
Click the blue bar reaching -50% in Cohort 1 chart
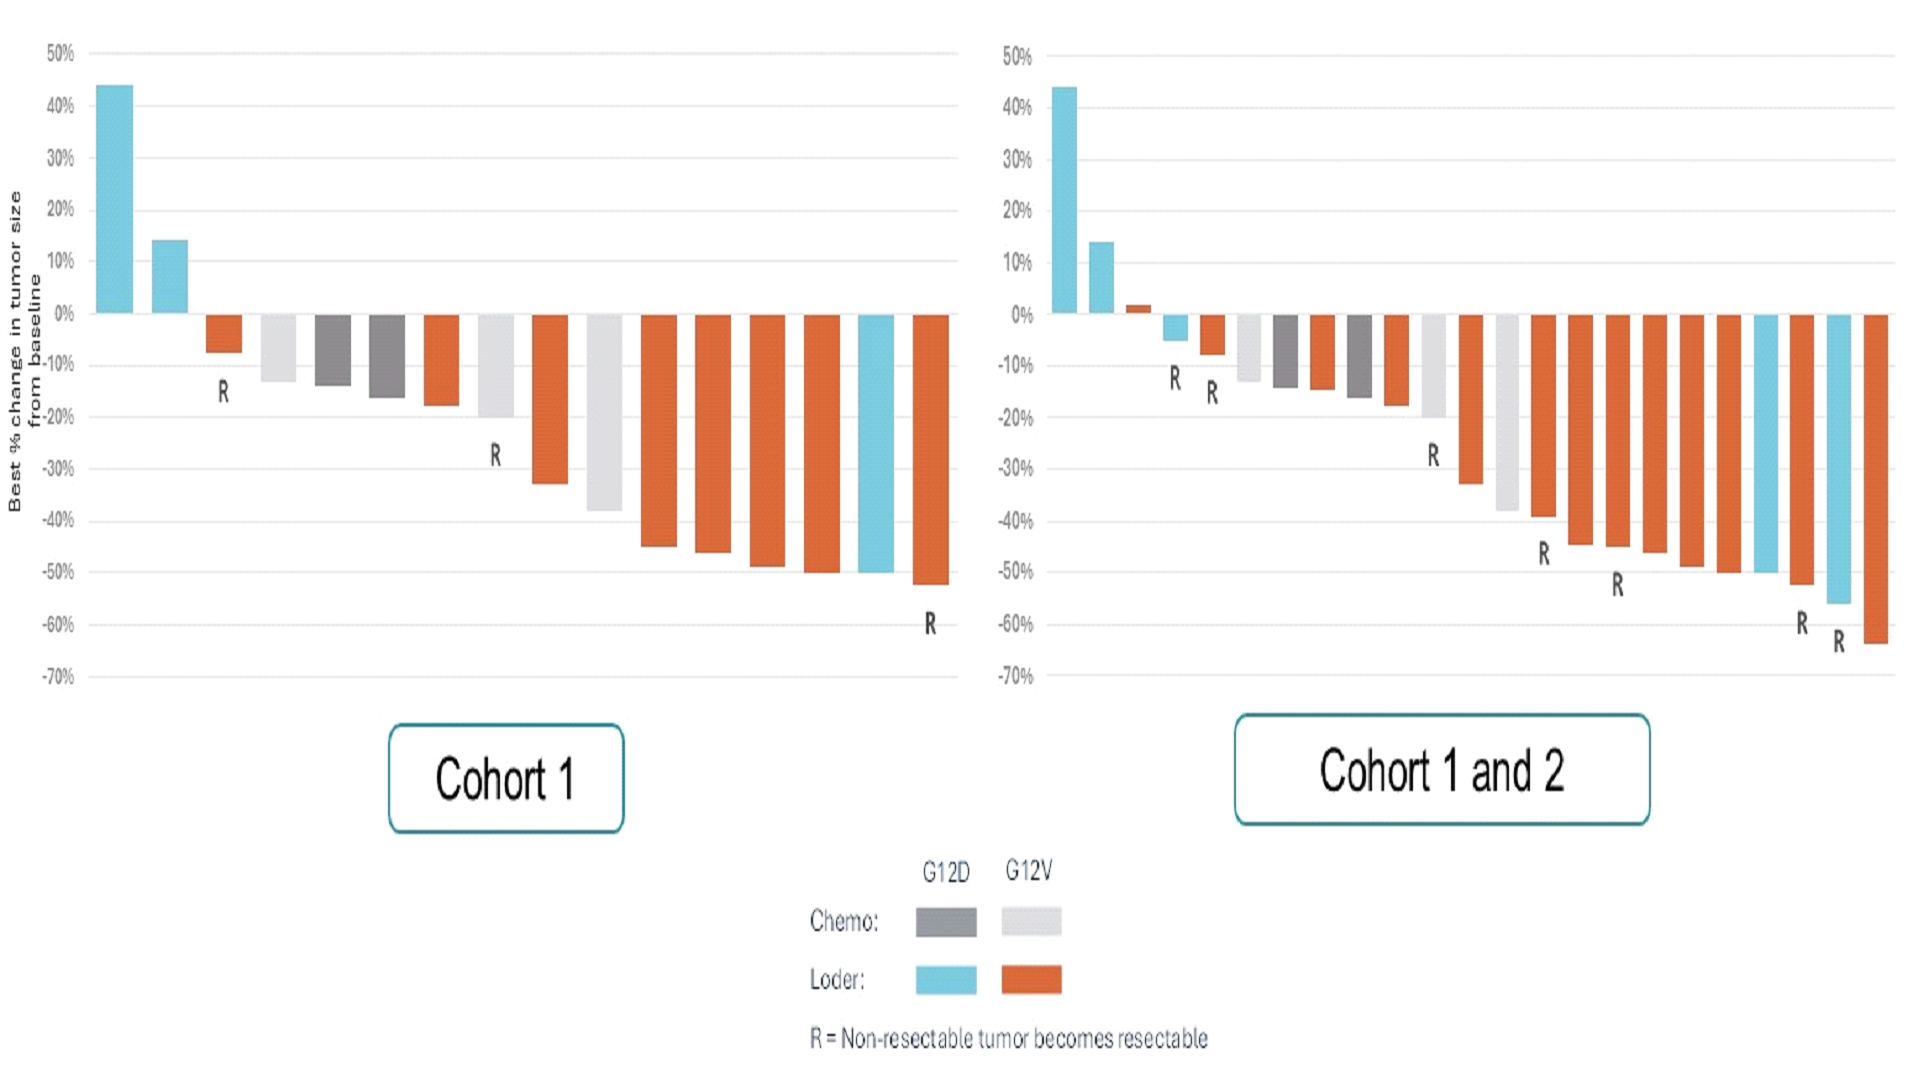(875, 443)
